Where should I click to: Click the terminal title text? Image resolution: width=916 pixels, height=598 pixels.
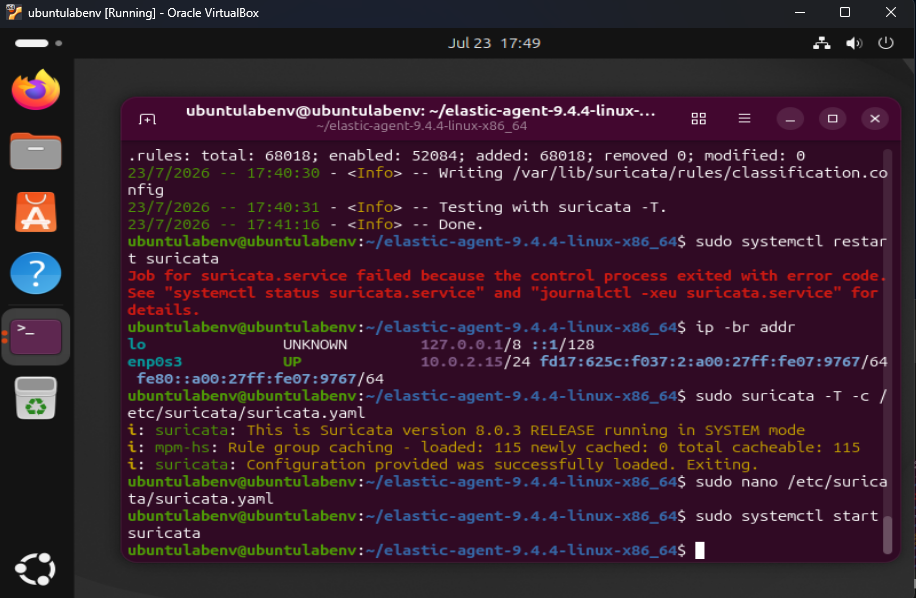(421, 111)
